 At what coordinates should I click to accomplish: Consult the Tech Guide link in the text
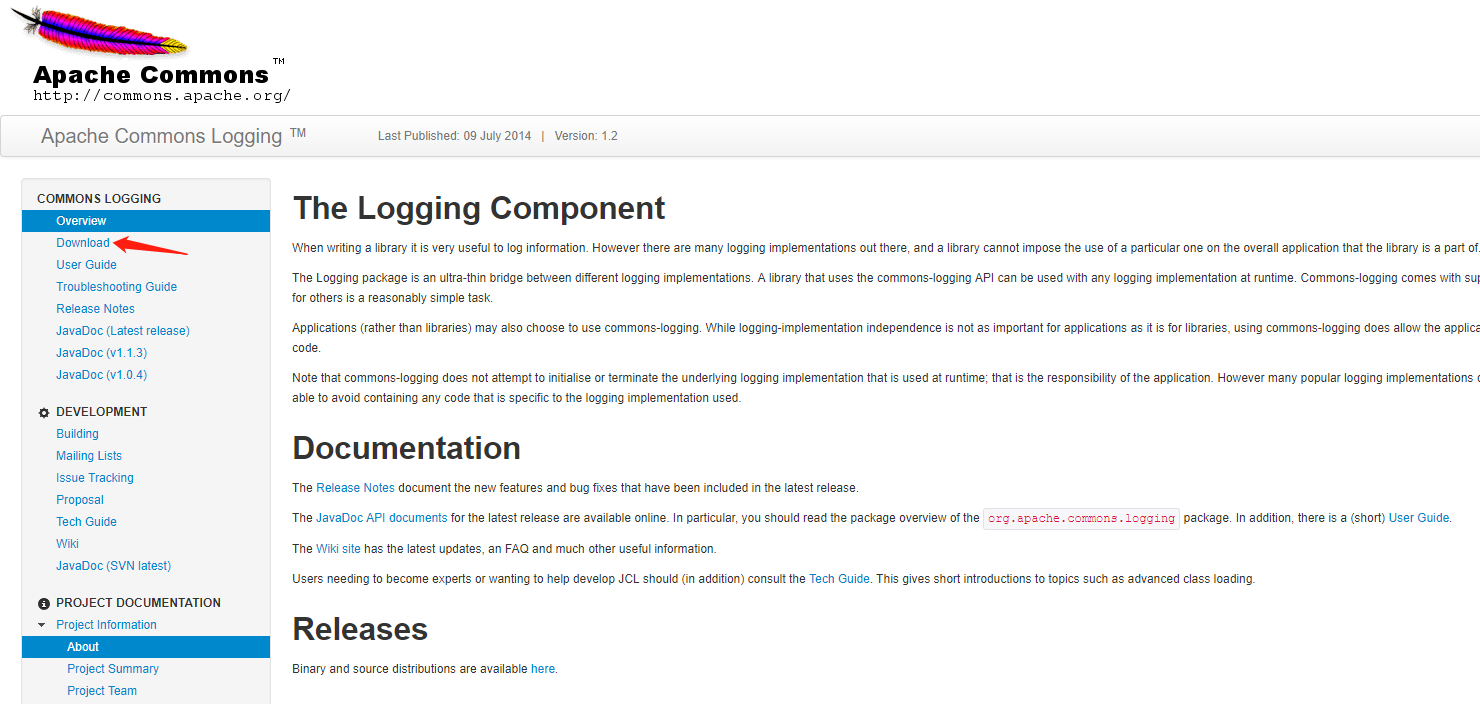tap(839, 578)
